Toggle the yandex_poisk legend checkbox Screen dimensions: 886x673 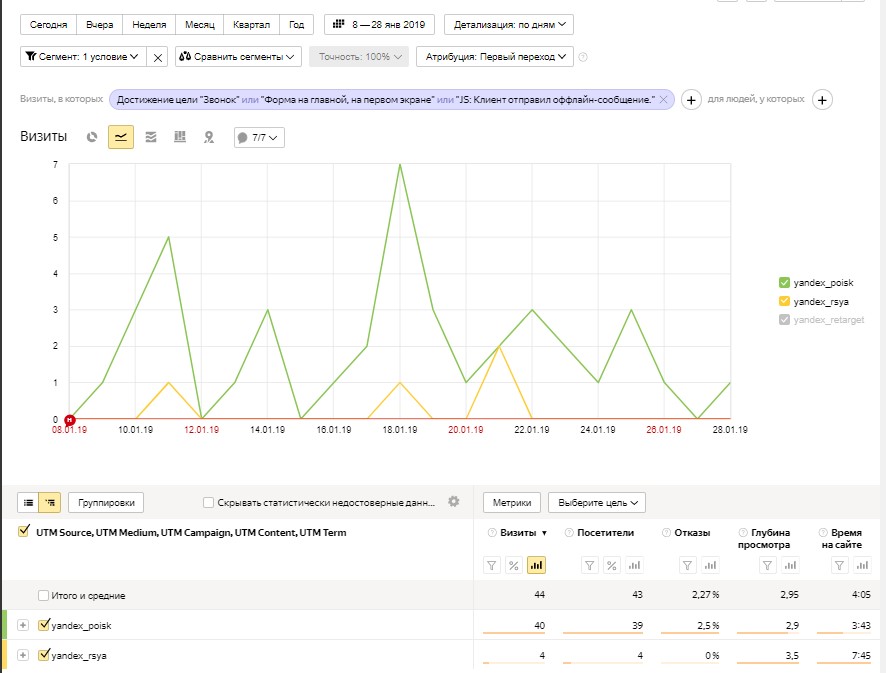pyautogui.click(x=784, y=283)
